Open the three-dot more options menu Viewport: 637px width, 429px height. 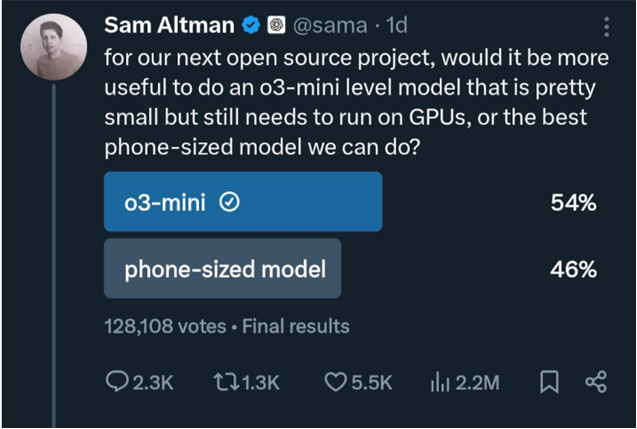point(606,26)
